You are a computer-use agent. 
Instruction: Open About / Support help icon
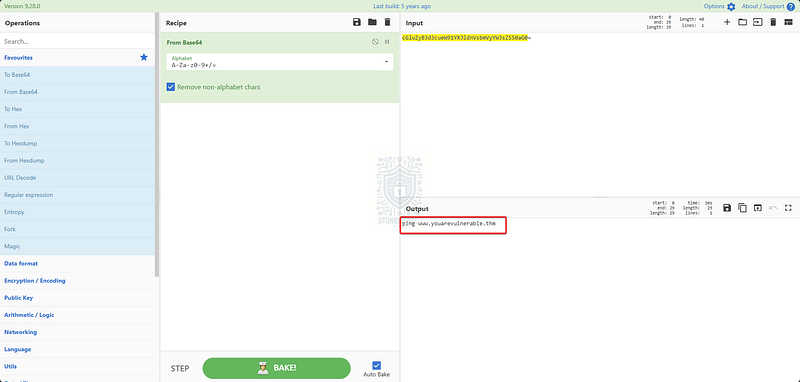(791, 7)
